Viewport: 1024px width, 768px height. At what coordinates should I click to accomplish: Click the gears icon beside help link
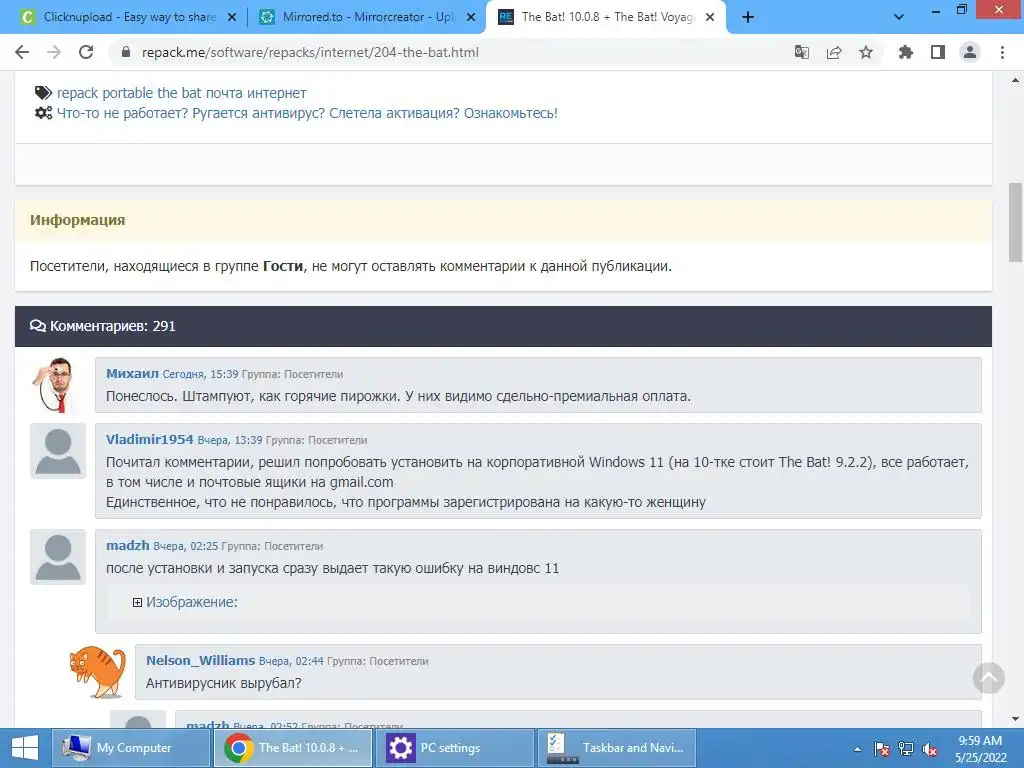(x=43, y=113)
